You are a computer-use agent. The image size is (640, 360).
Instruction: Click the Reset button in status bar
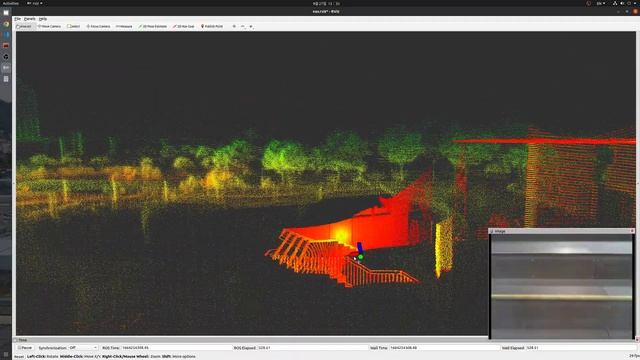click(19, 356)
